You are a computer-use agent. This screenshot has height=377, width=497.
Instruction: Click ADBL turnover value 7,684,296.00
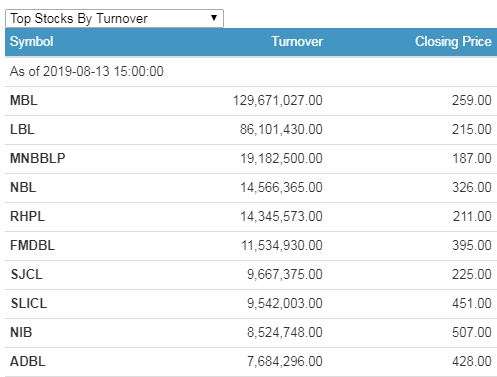click(x=285, y=361)
